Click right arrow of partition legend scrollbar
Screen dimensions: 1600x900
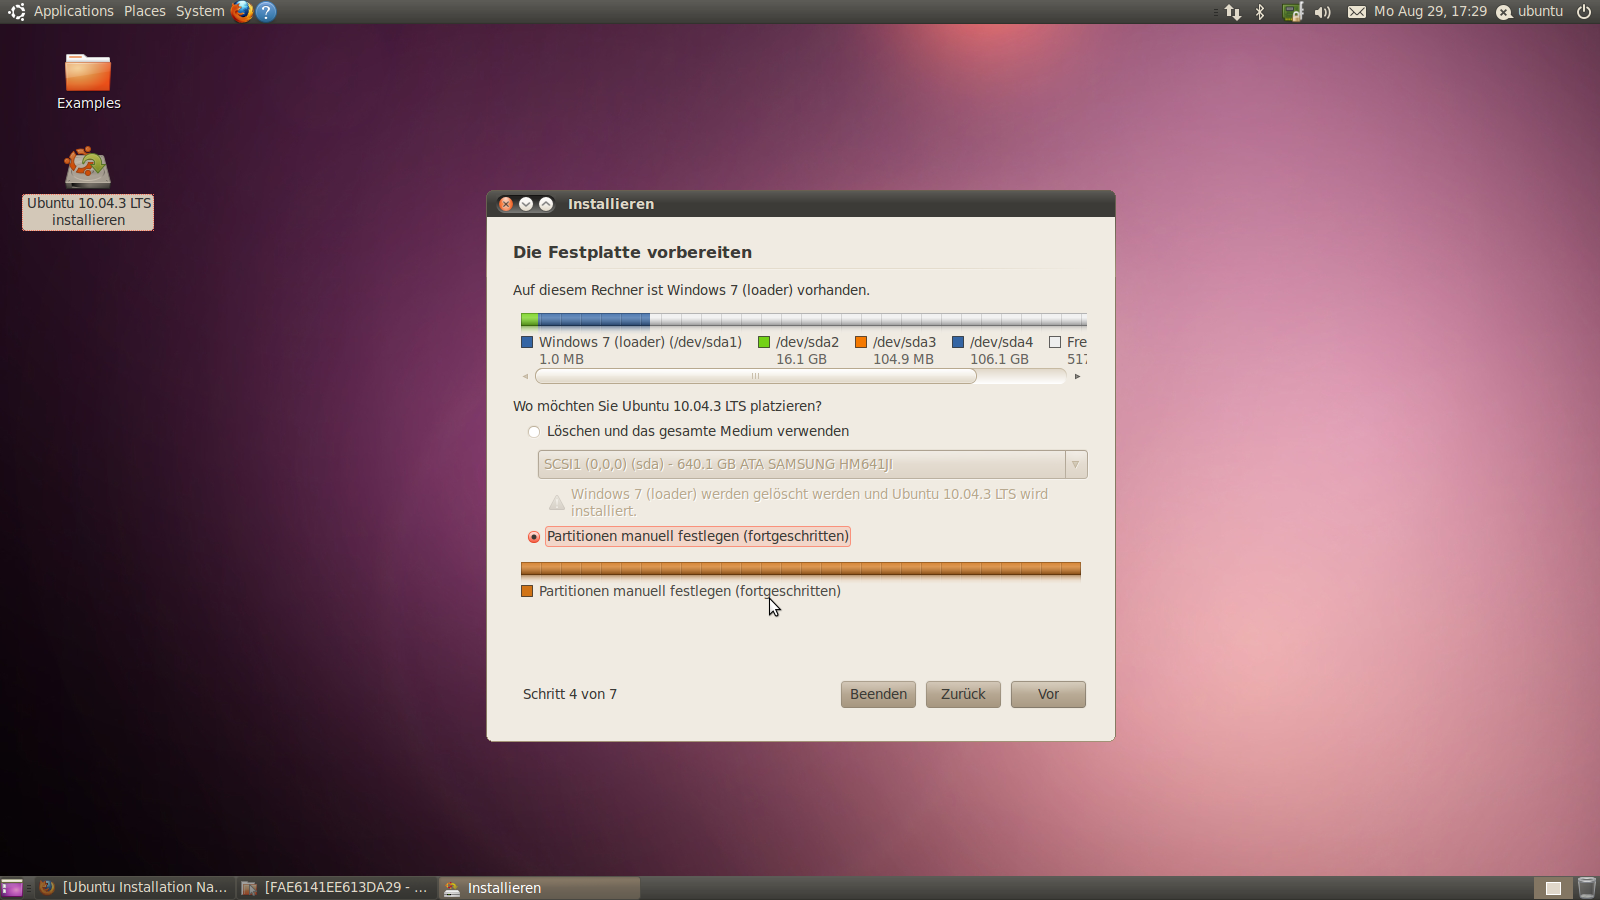click(x=1077, y=377)
